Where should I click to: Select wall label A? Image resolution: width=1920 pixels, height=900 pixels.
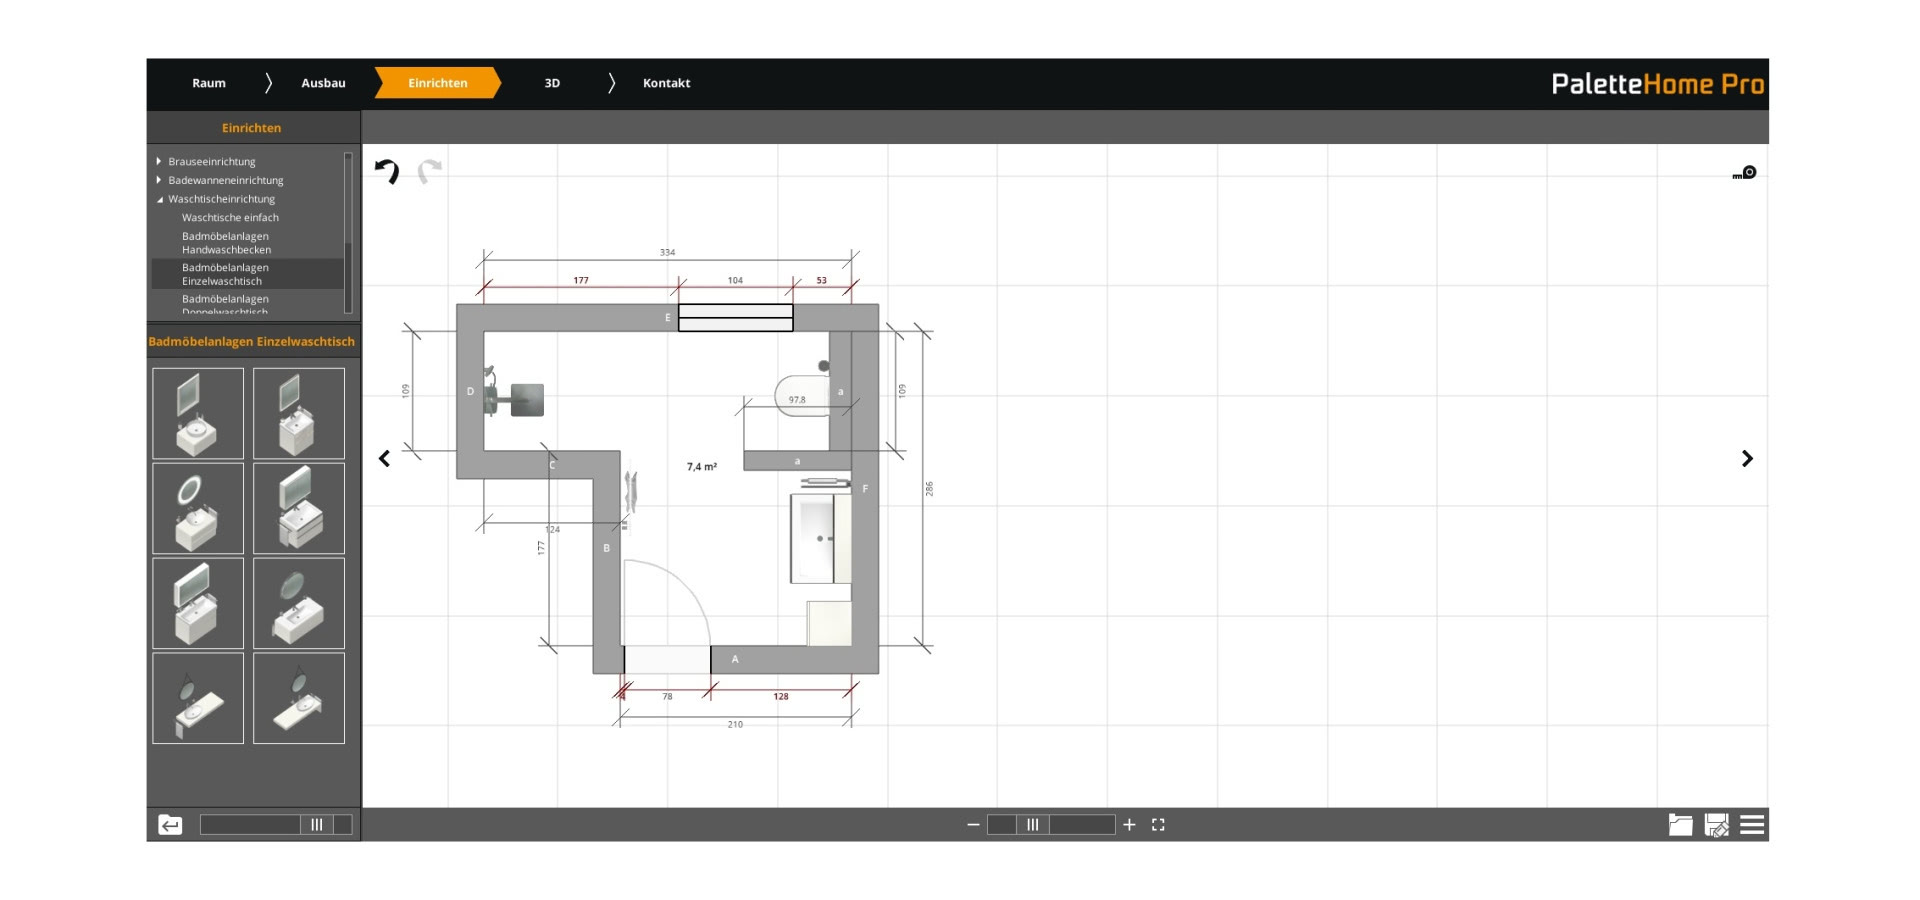pos(735,659)
